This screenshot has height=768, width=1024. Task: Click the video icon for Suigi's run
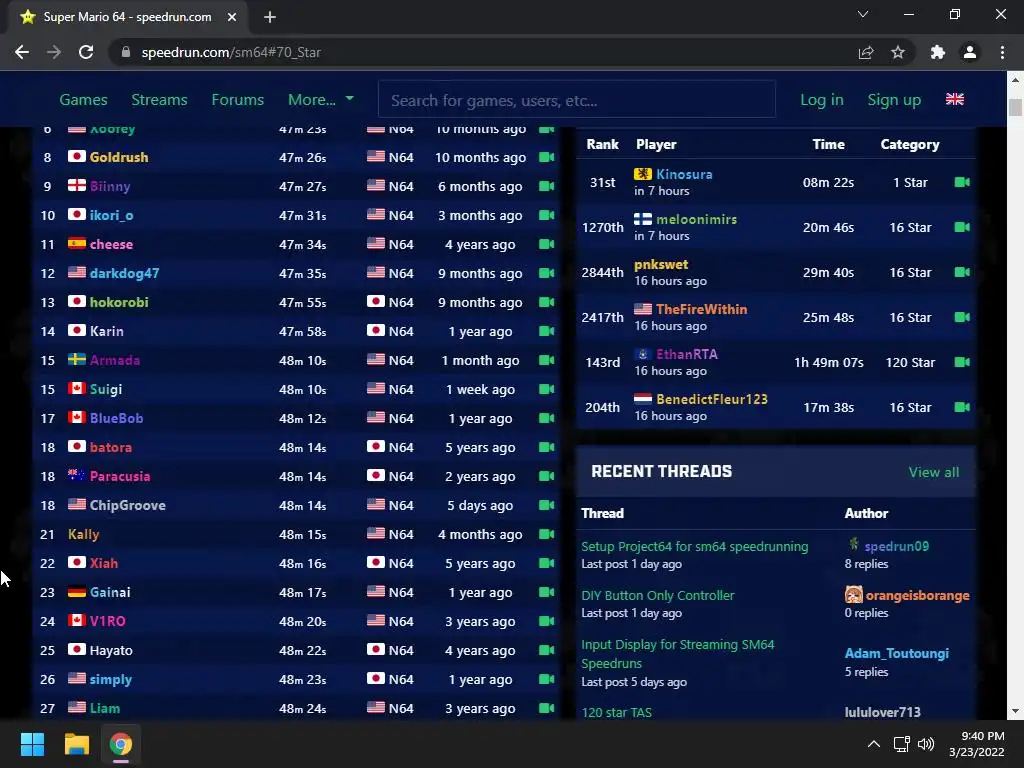click(x=547, y=389)
